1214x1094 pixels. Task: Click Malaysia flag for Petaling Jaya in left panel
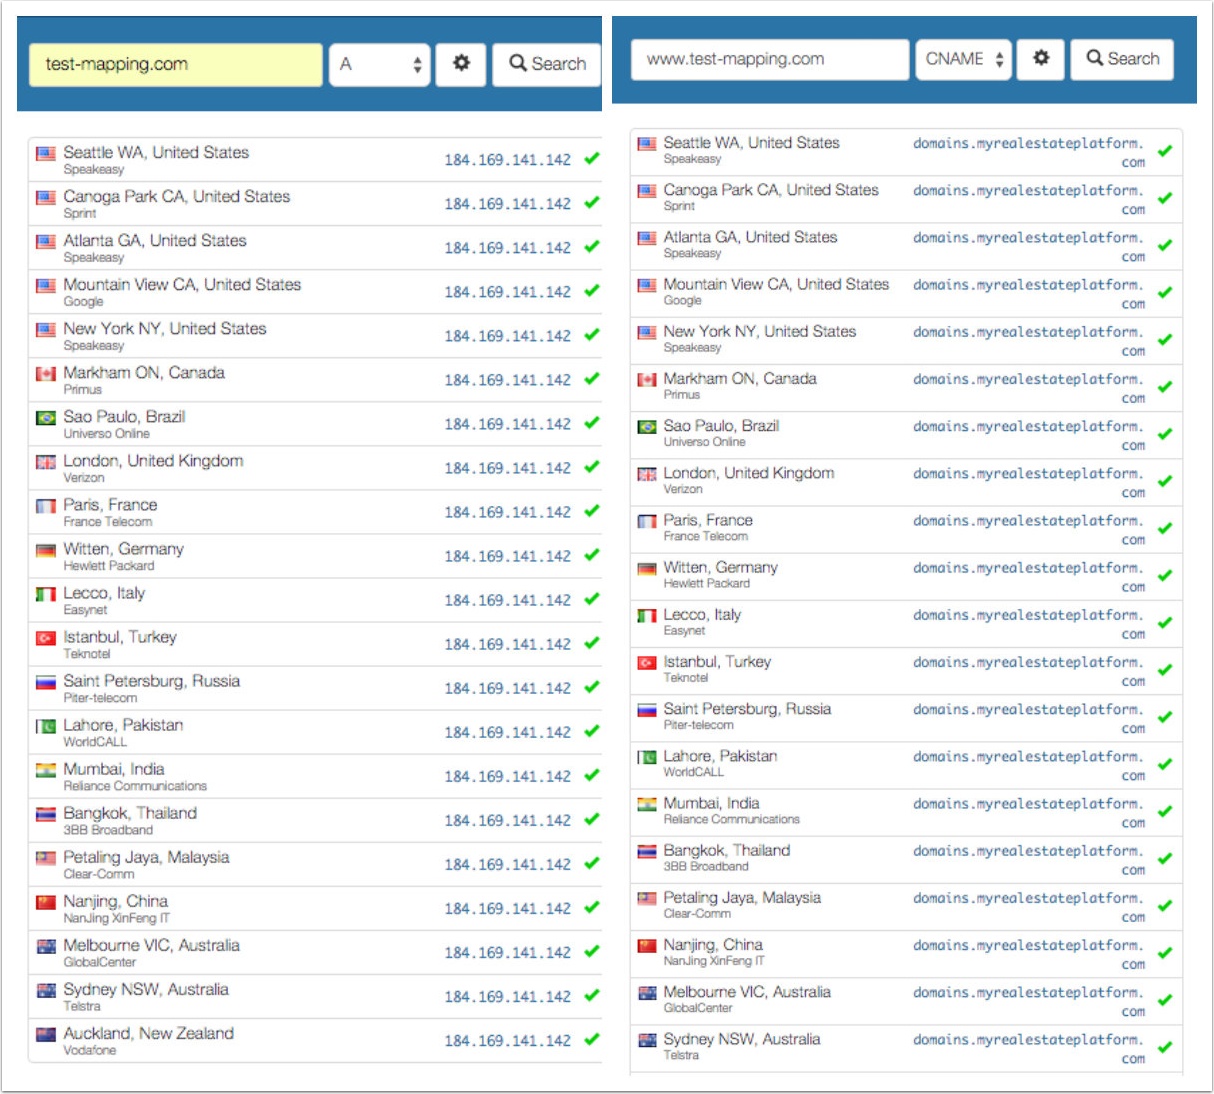[x=46, y=858]
